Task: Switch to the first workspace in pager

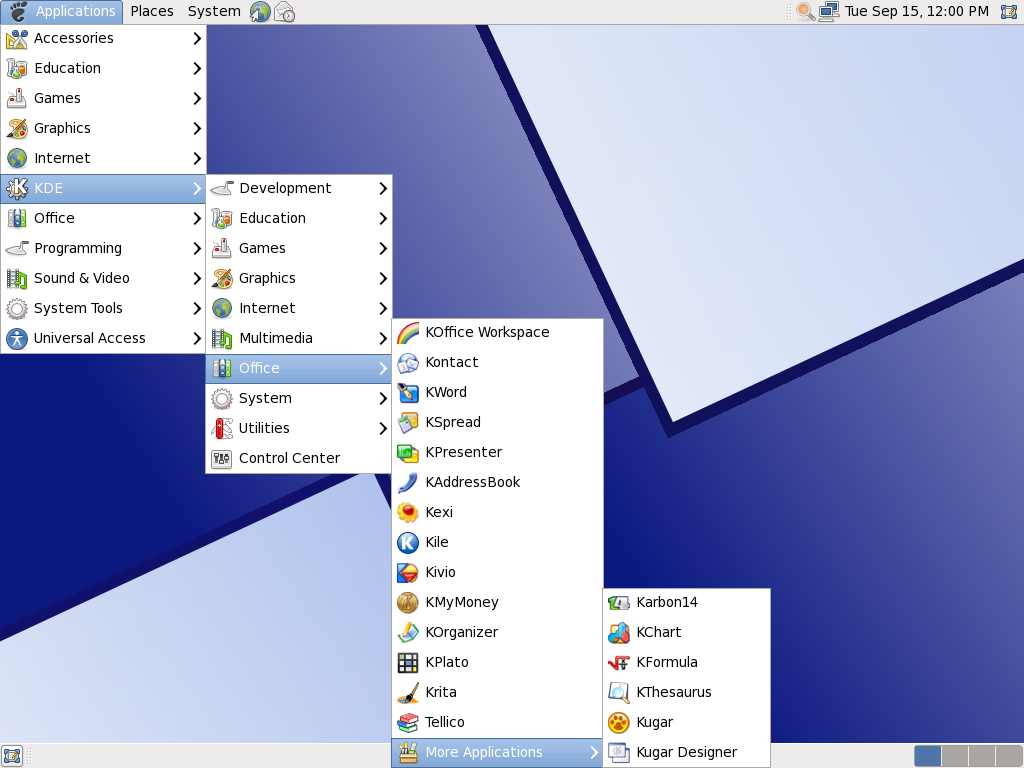Action: click(x=927, y=756)
